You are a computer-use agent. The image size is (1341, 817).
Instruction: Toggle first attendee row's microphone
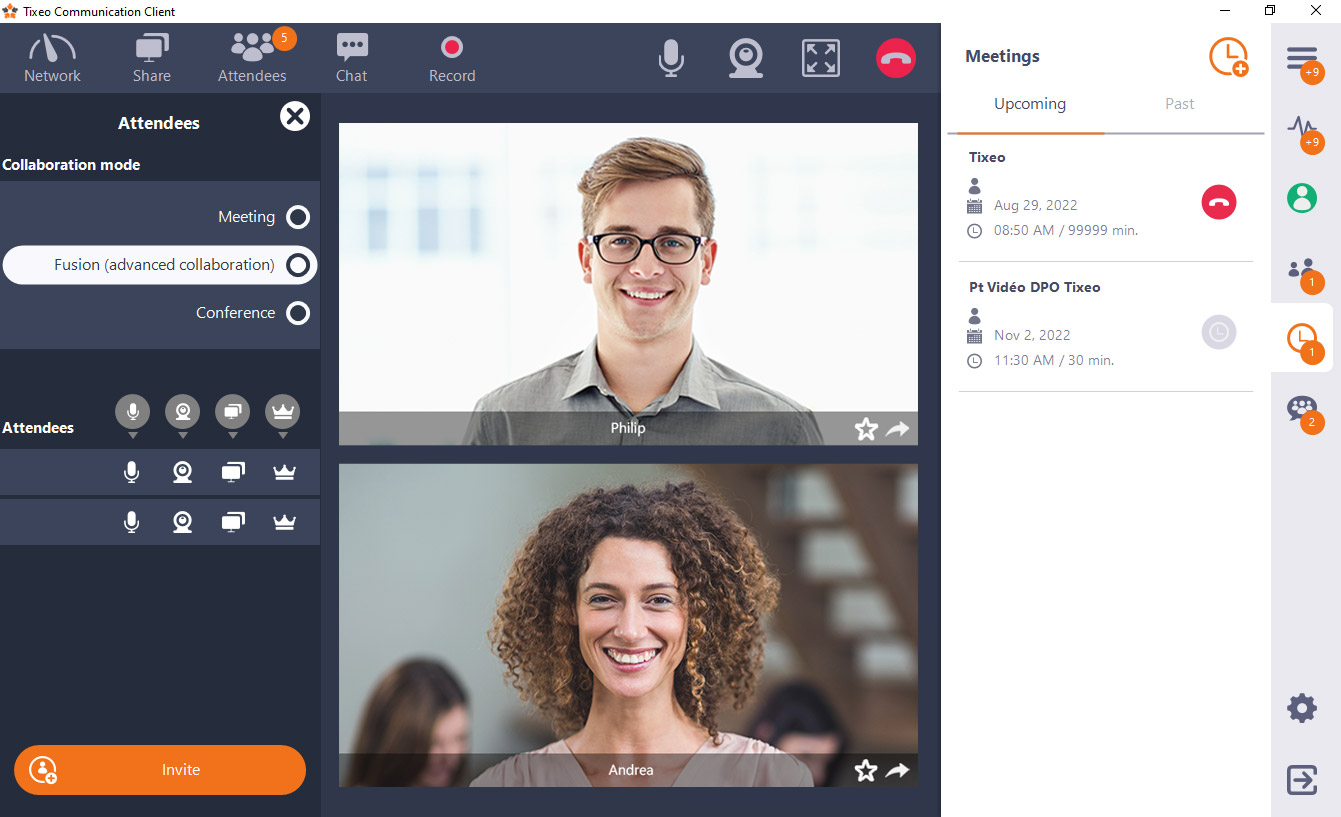pos(131,472)
